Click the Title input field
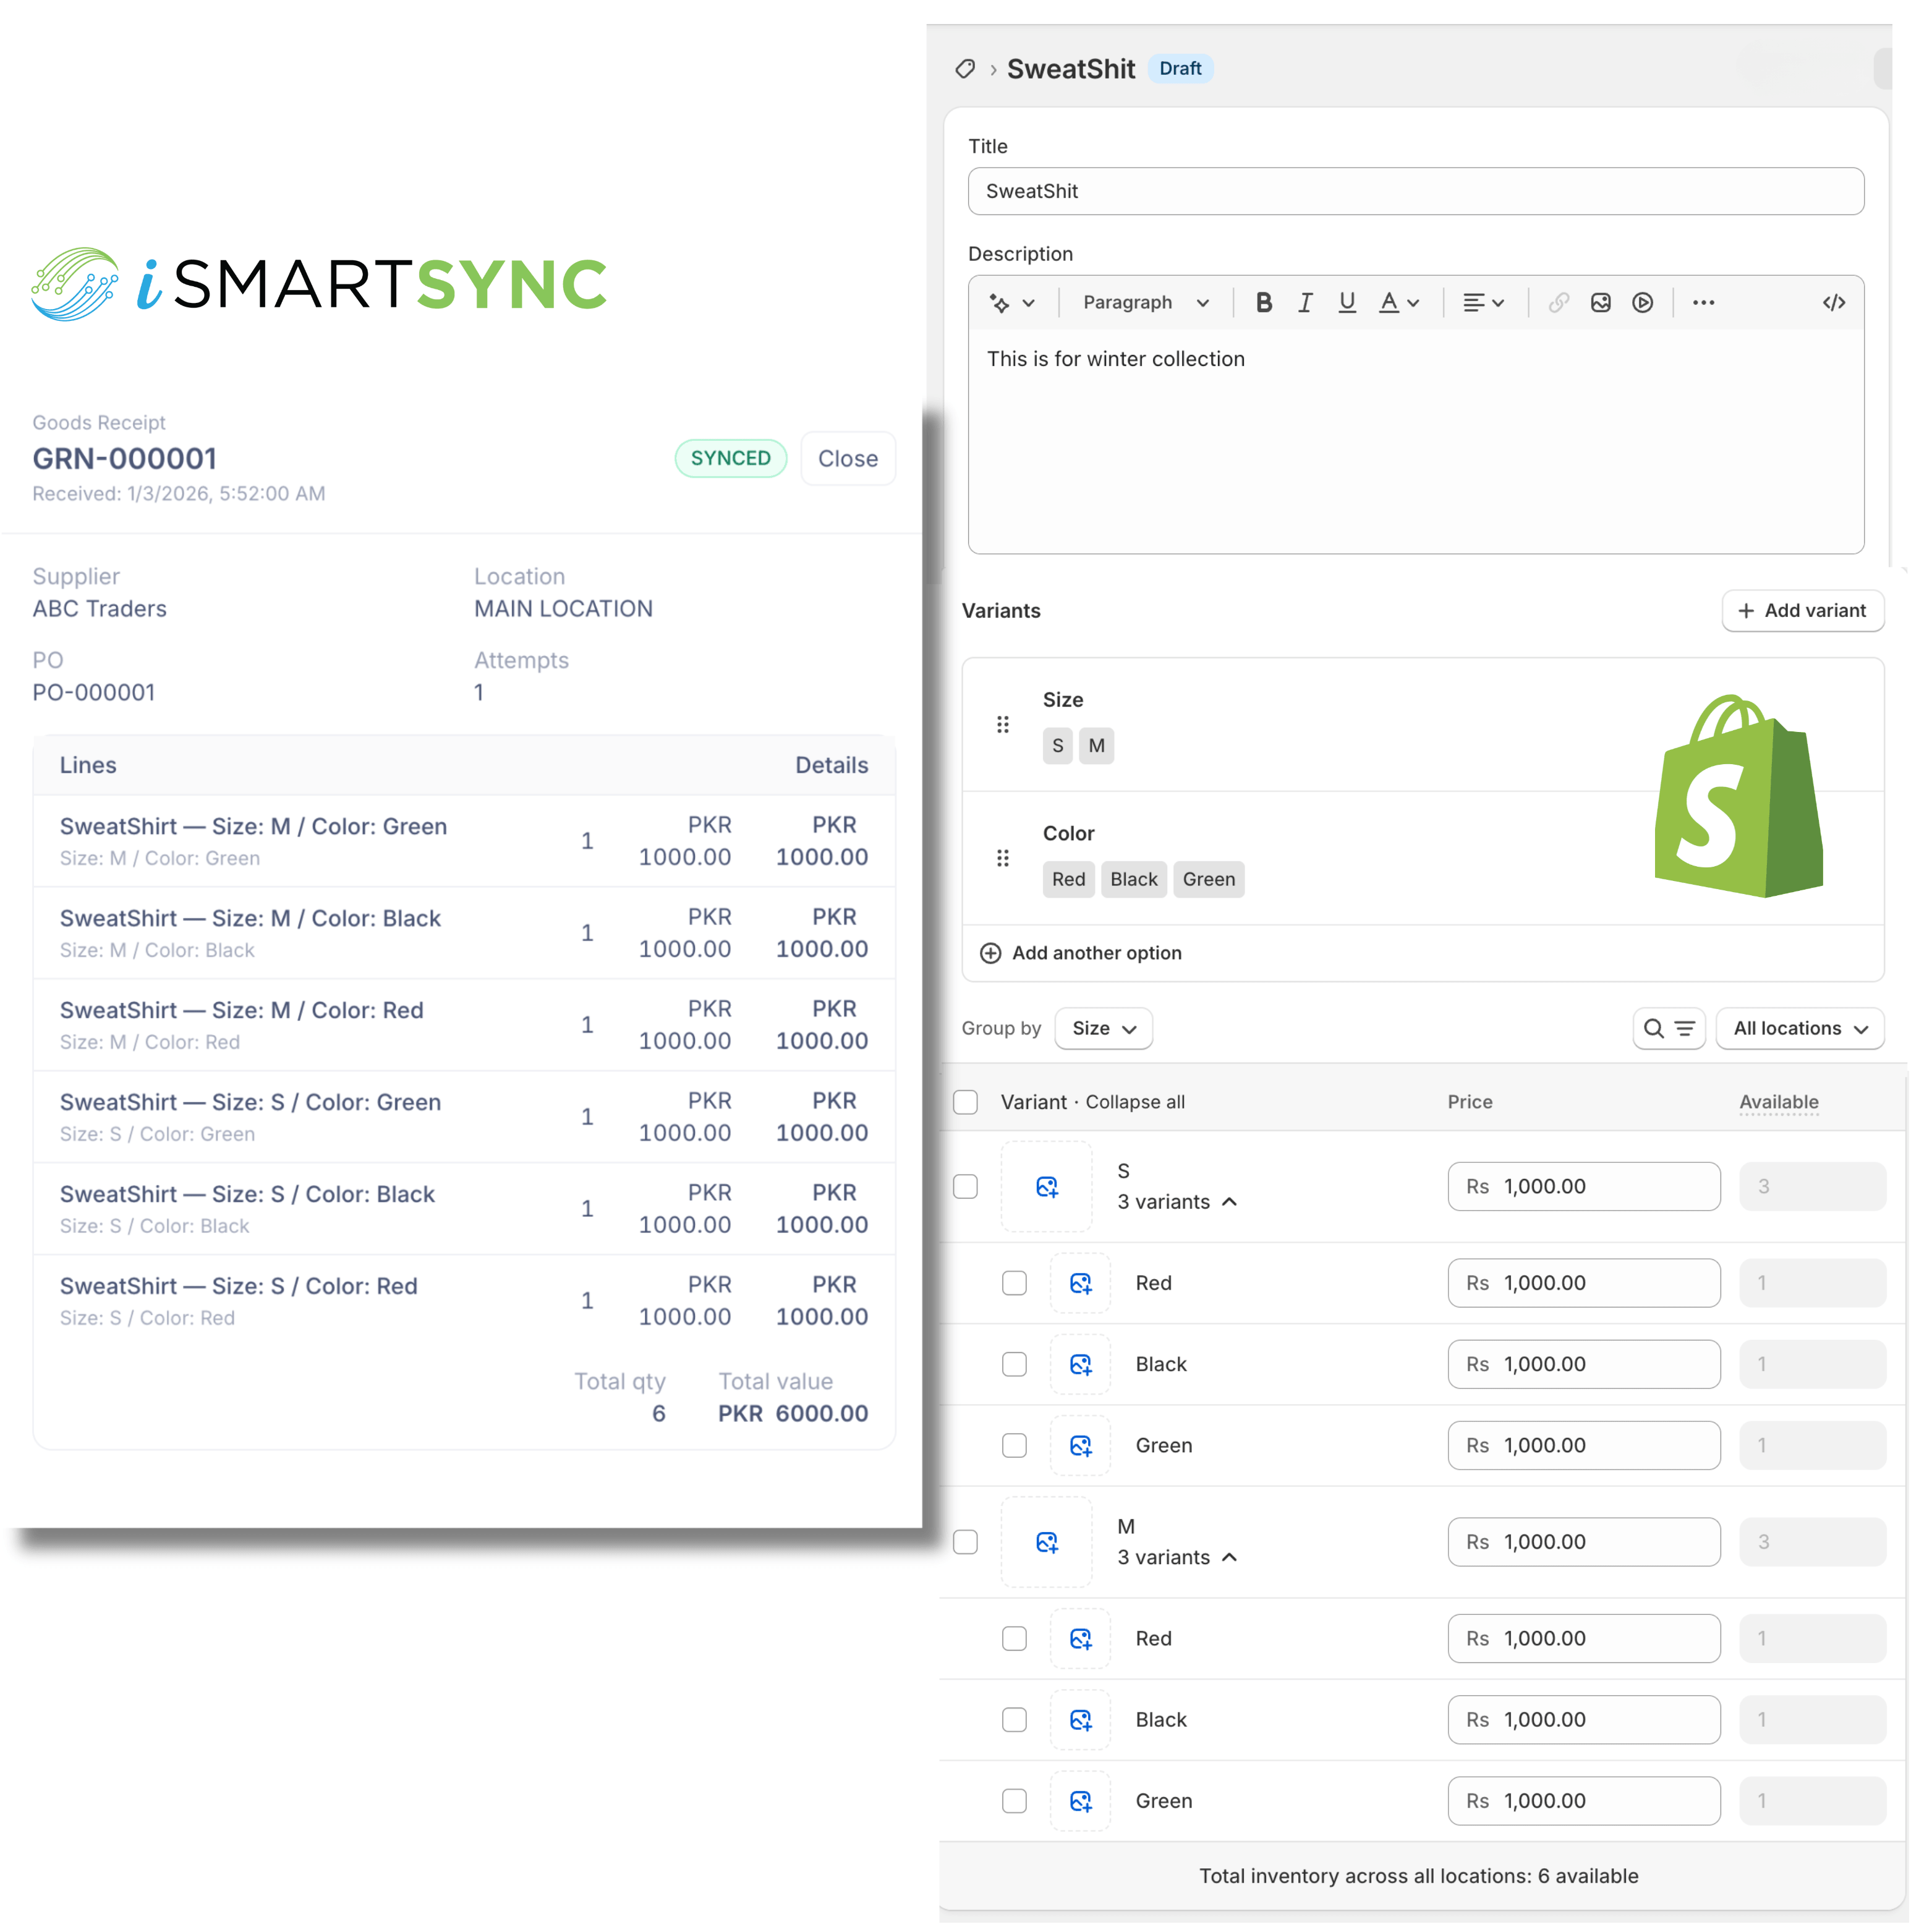 (x=1415, y=191)
